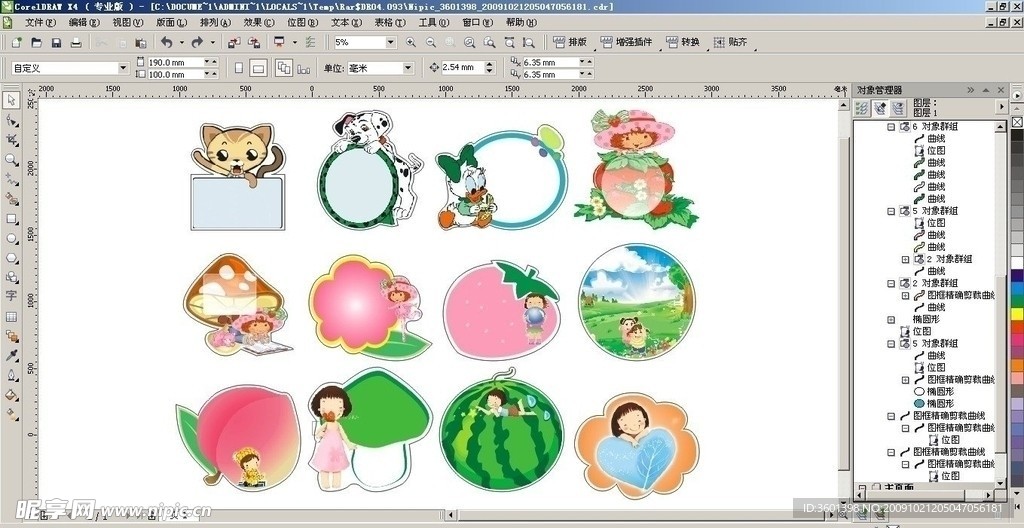Click the 贴齐 button

tap(730, 42)
